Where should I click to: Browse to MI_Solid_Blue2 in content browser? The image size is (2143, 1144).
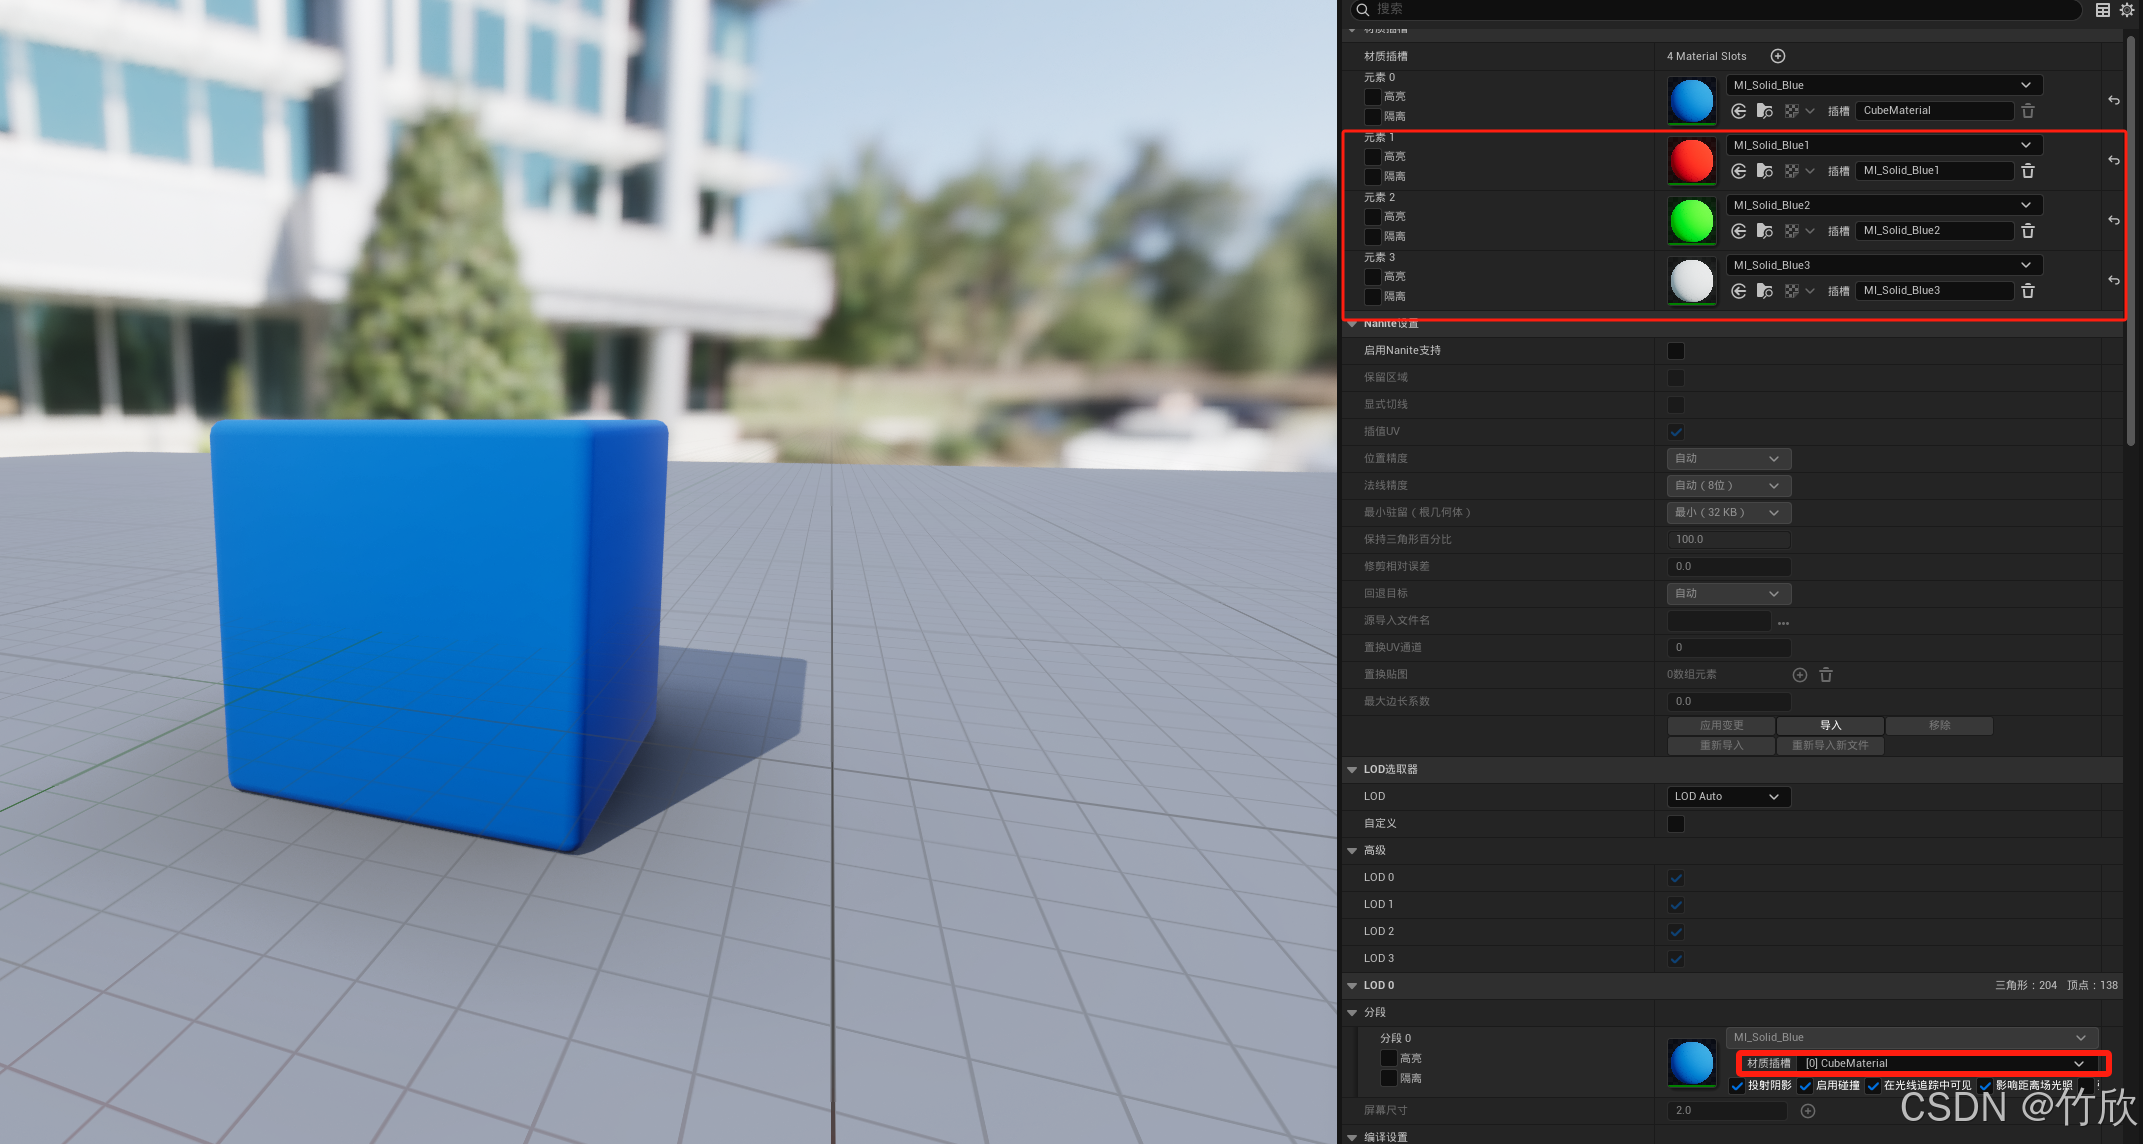pos(1765,231)
